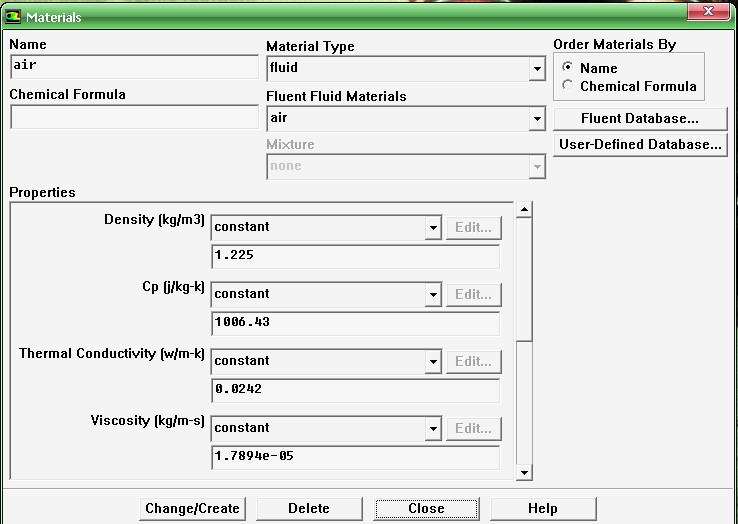Click the Fluent Database button
Image resolution: width=738 pixels, height=524 pixels.
639,119
